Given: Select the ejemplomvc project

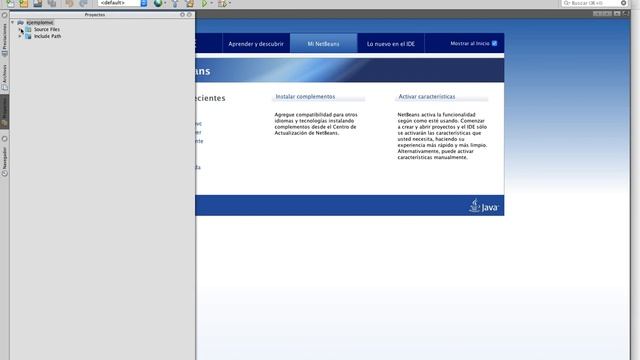Looking at the screenshot, I should [x=40, y=22].
